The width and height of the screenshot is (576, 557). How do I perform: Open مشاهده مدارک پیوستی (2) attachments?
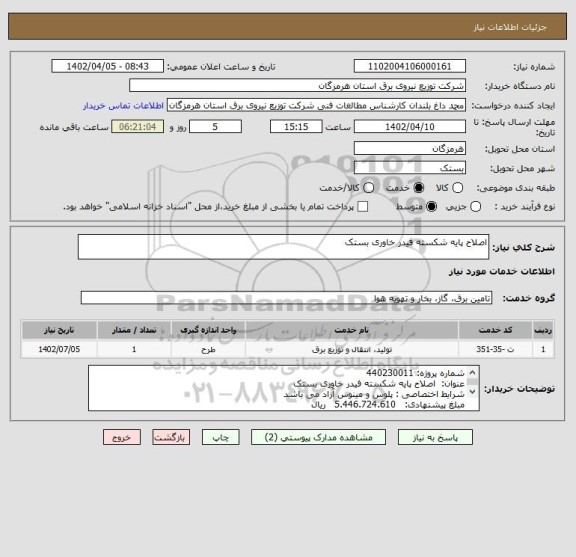(x=318, y=437)
